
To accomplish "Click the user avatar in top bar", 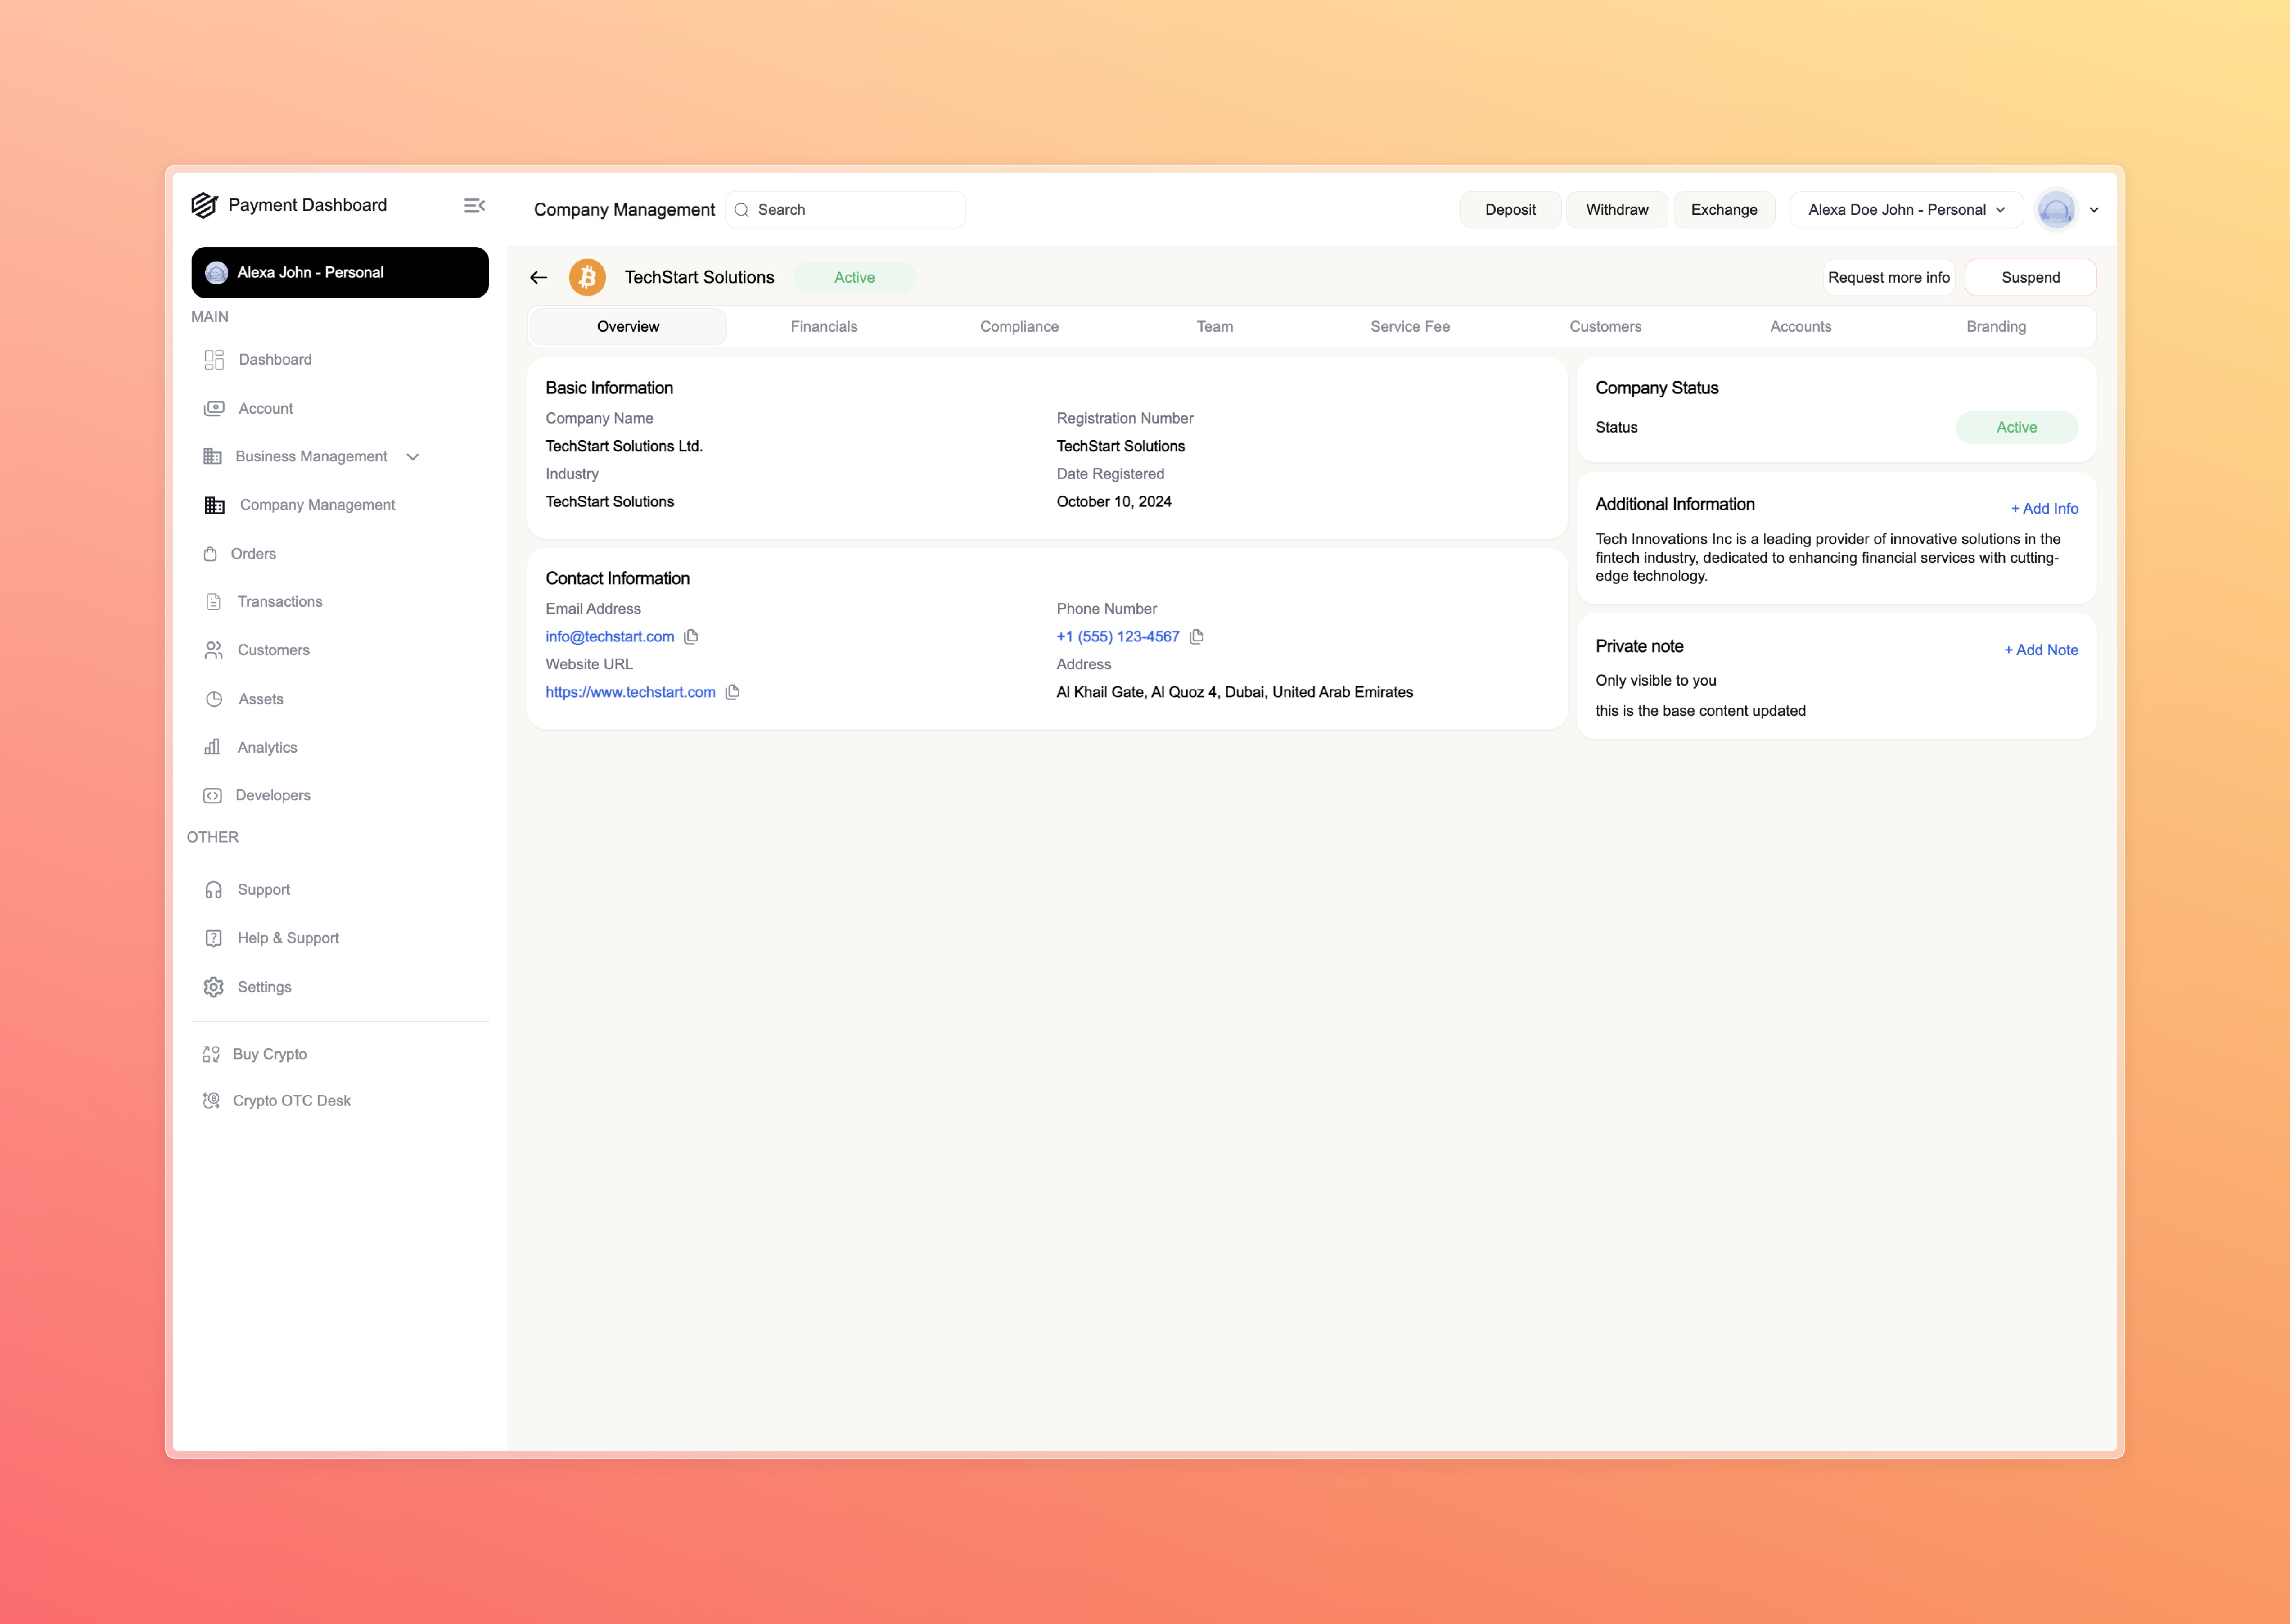I will [2056, 210].
